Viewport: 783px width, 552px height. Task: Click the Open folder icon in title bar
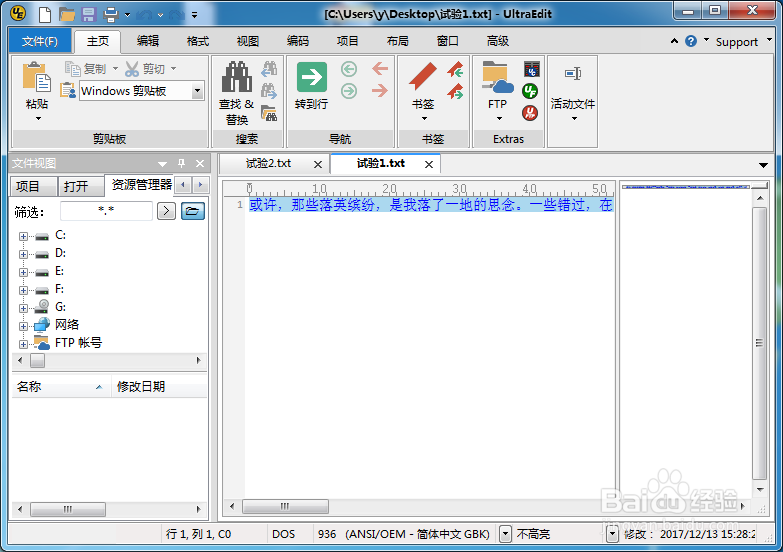[x=67, y=14]
